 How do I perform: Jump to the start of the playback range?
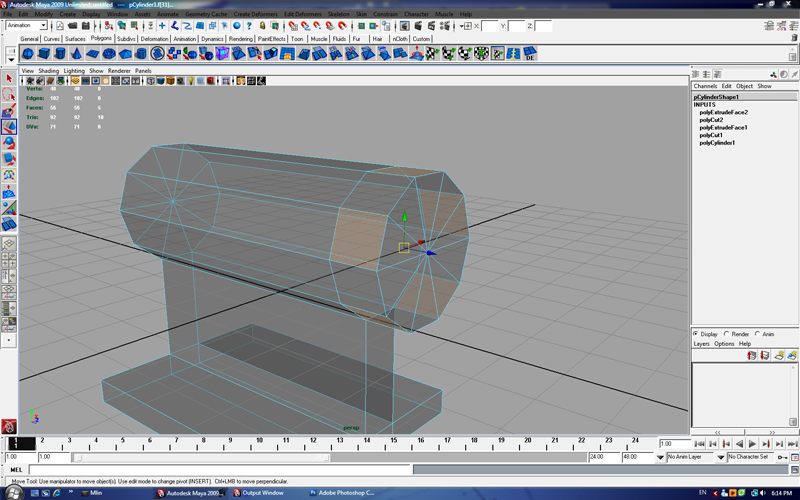pos(699,443)
